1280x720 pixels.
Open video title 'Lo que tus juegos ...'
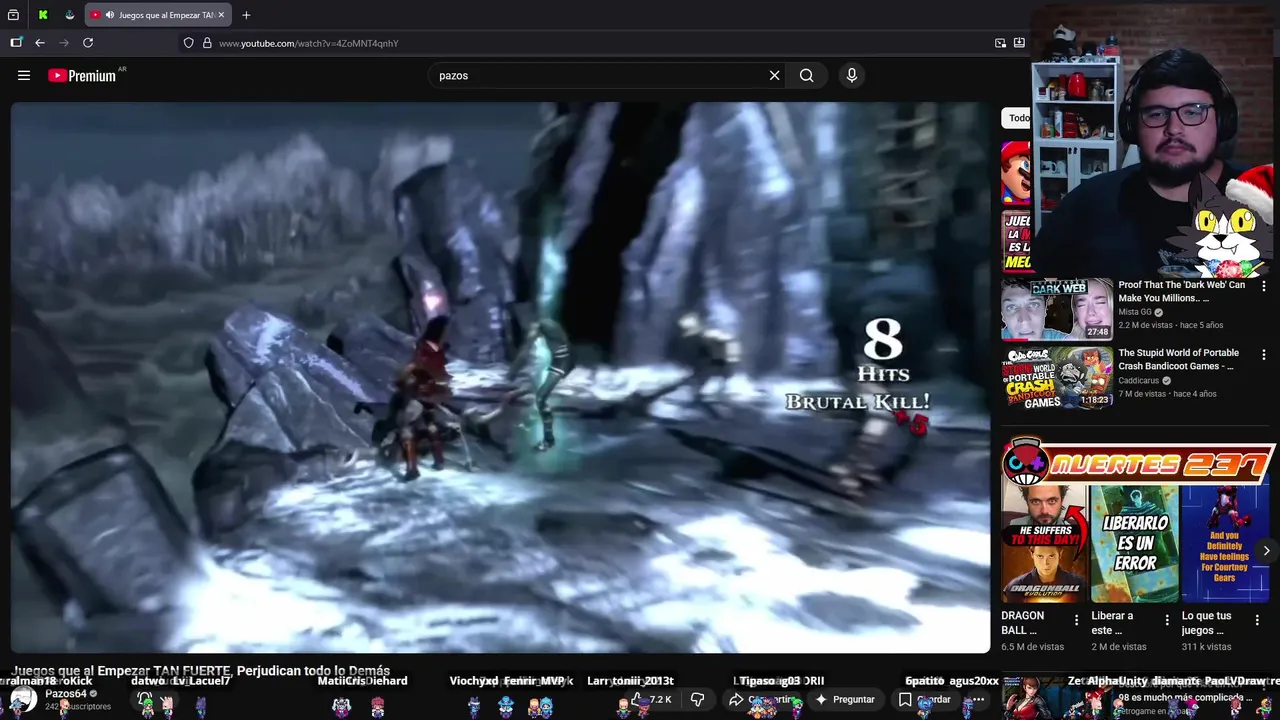tap(1206, 623)
